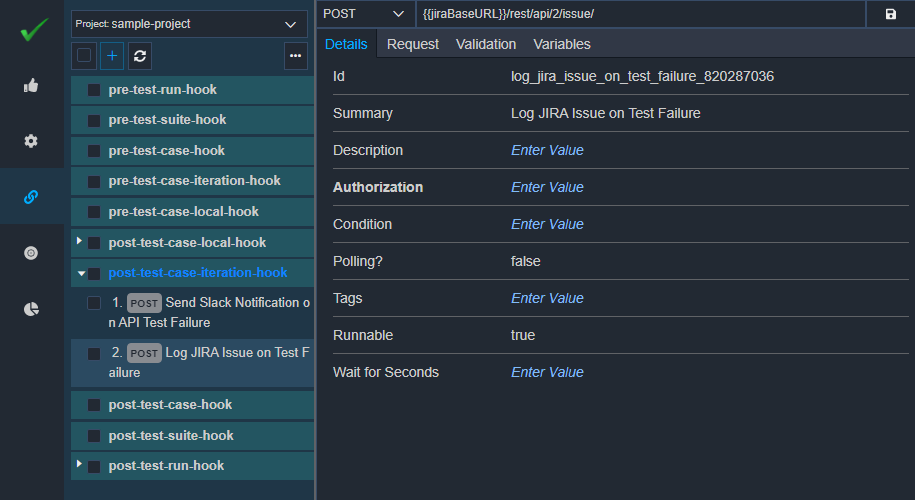Toggle the select-all checkbox above the hooks list
The height and width of the screenshot is (500, 915).
pos(84,55)
